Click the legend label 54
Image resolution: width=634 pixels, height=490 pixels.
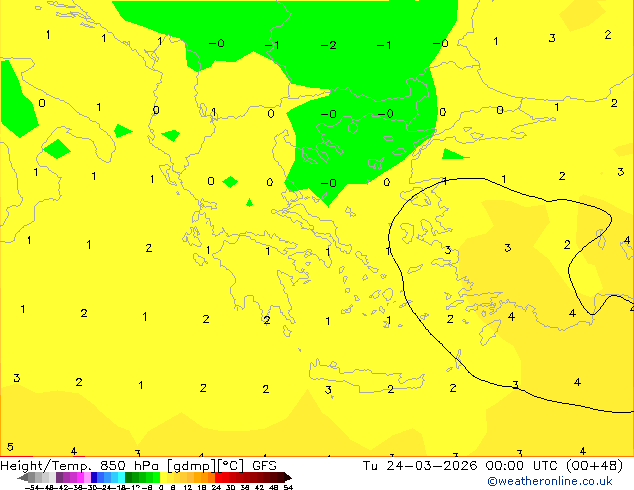[288, 487]
